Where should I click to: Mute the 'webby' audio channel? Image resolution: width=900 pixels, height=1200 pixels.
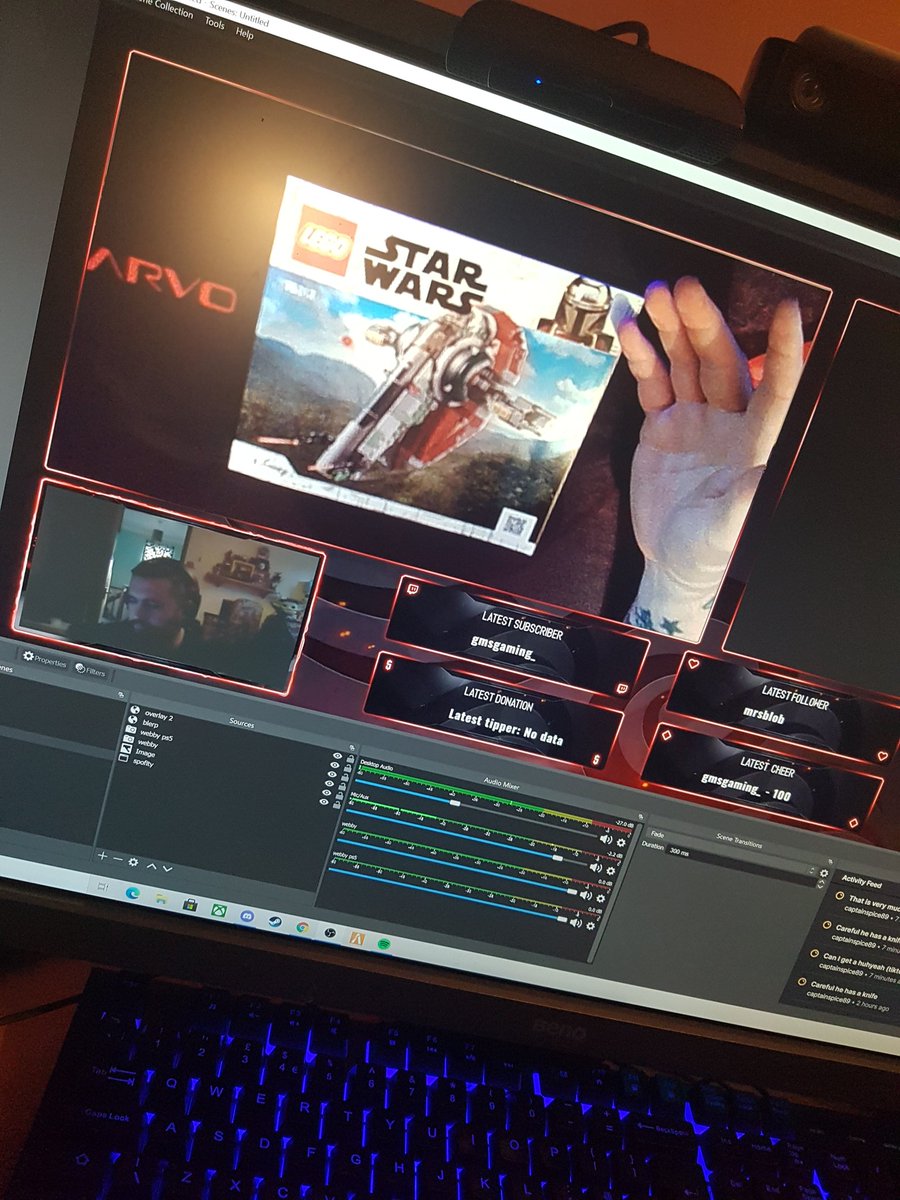click(585, 895)
